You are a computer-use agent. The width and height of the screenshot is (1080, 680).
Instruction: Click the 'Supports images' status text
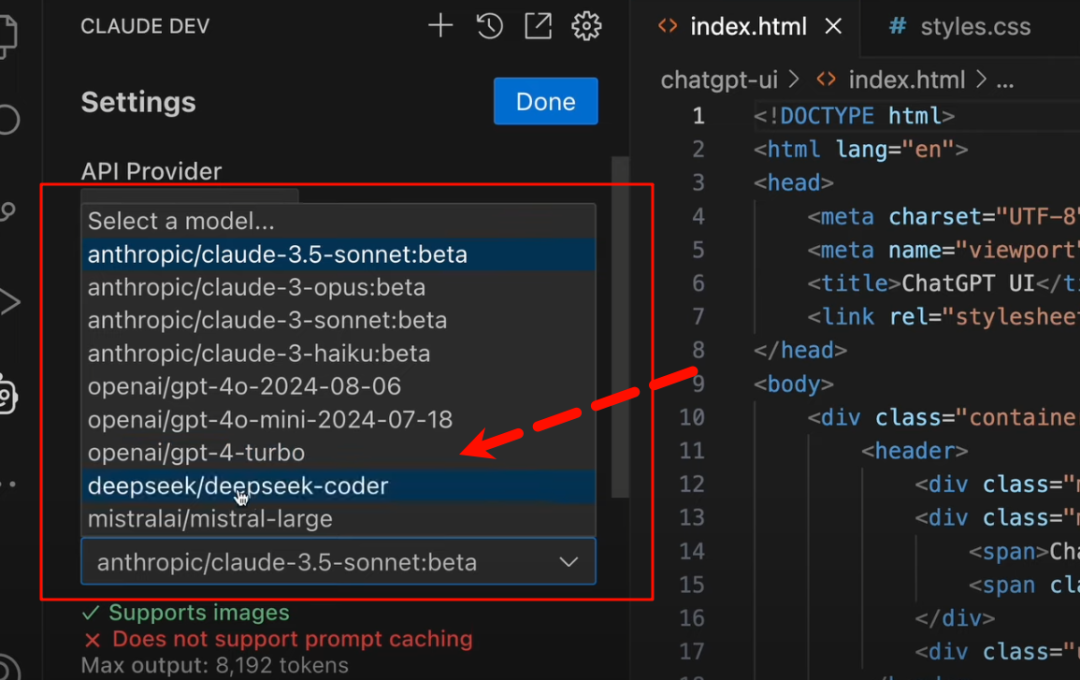[198, 612]
